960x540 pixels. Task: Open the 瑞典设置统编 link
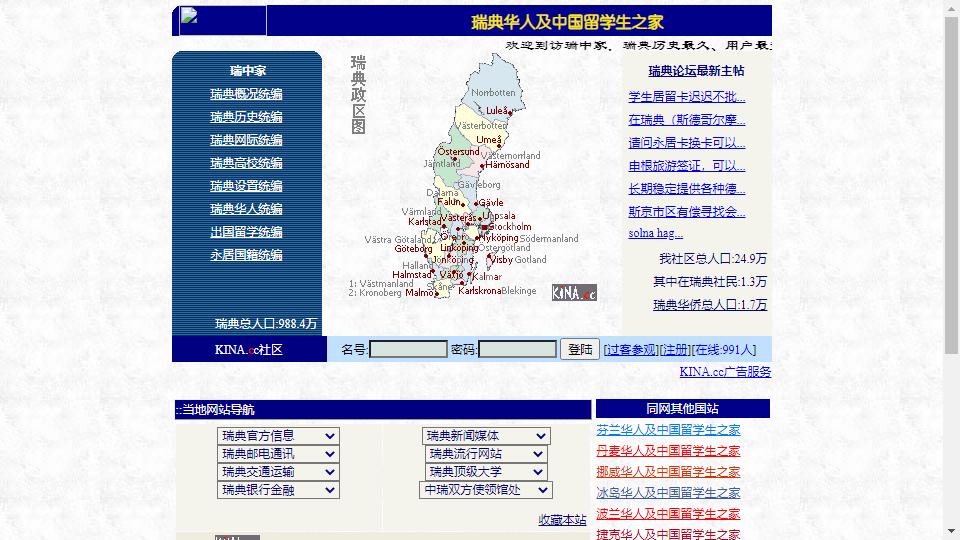(x=246, y=186)
